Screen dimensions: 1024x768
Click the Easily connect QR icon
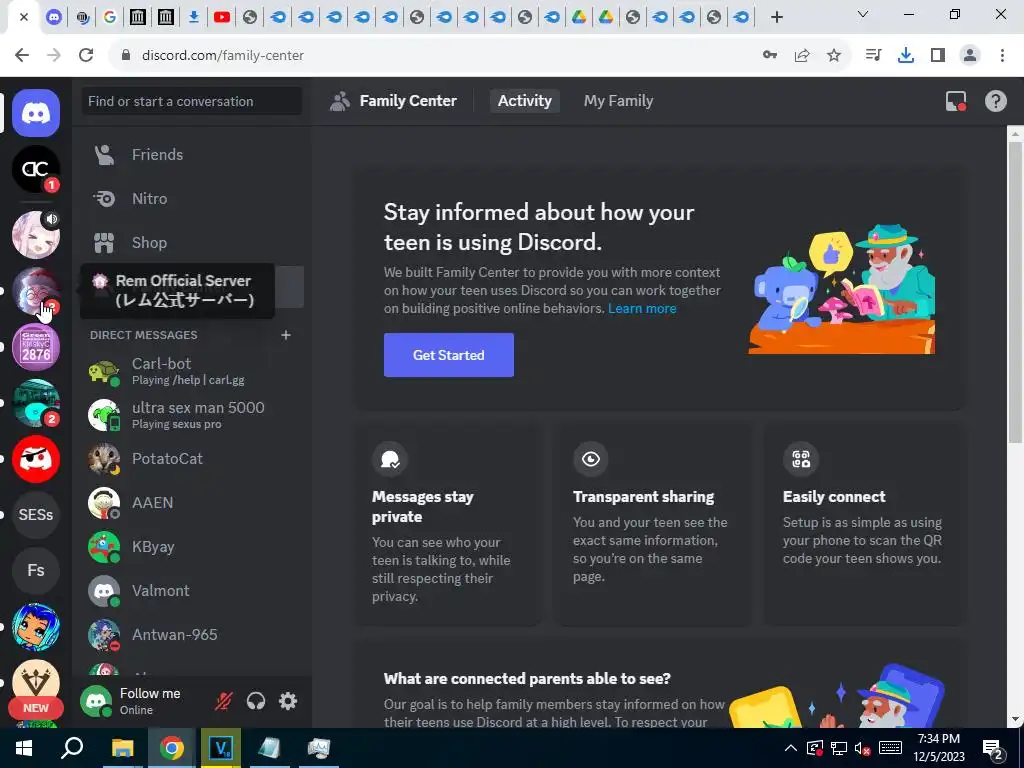click(x=801, y=459)
